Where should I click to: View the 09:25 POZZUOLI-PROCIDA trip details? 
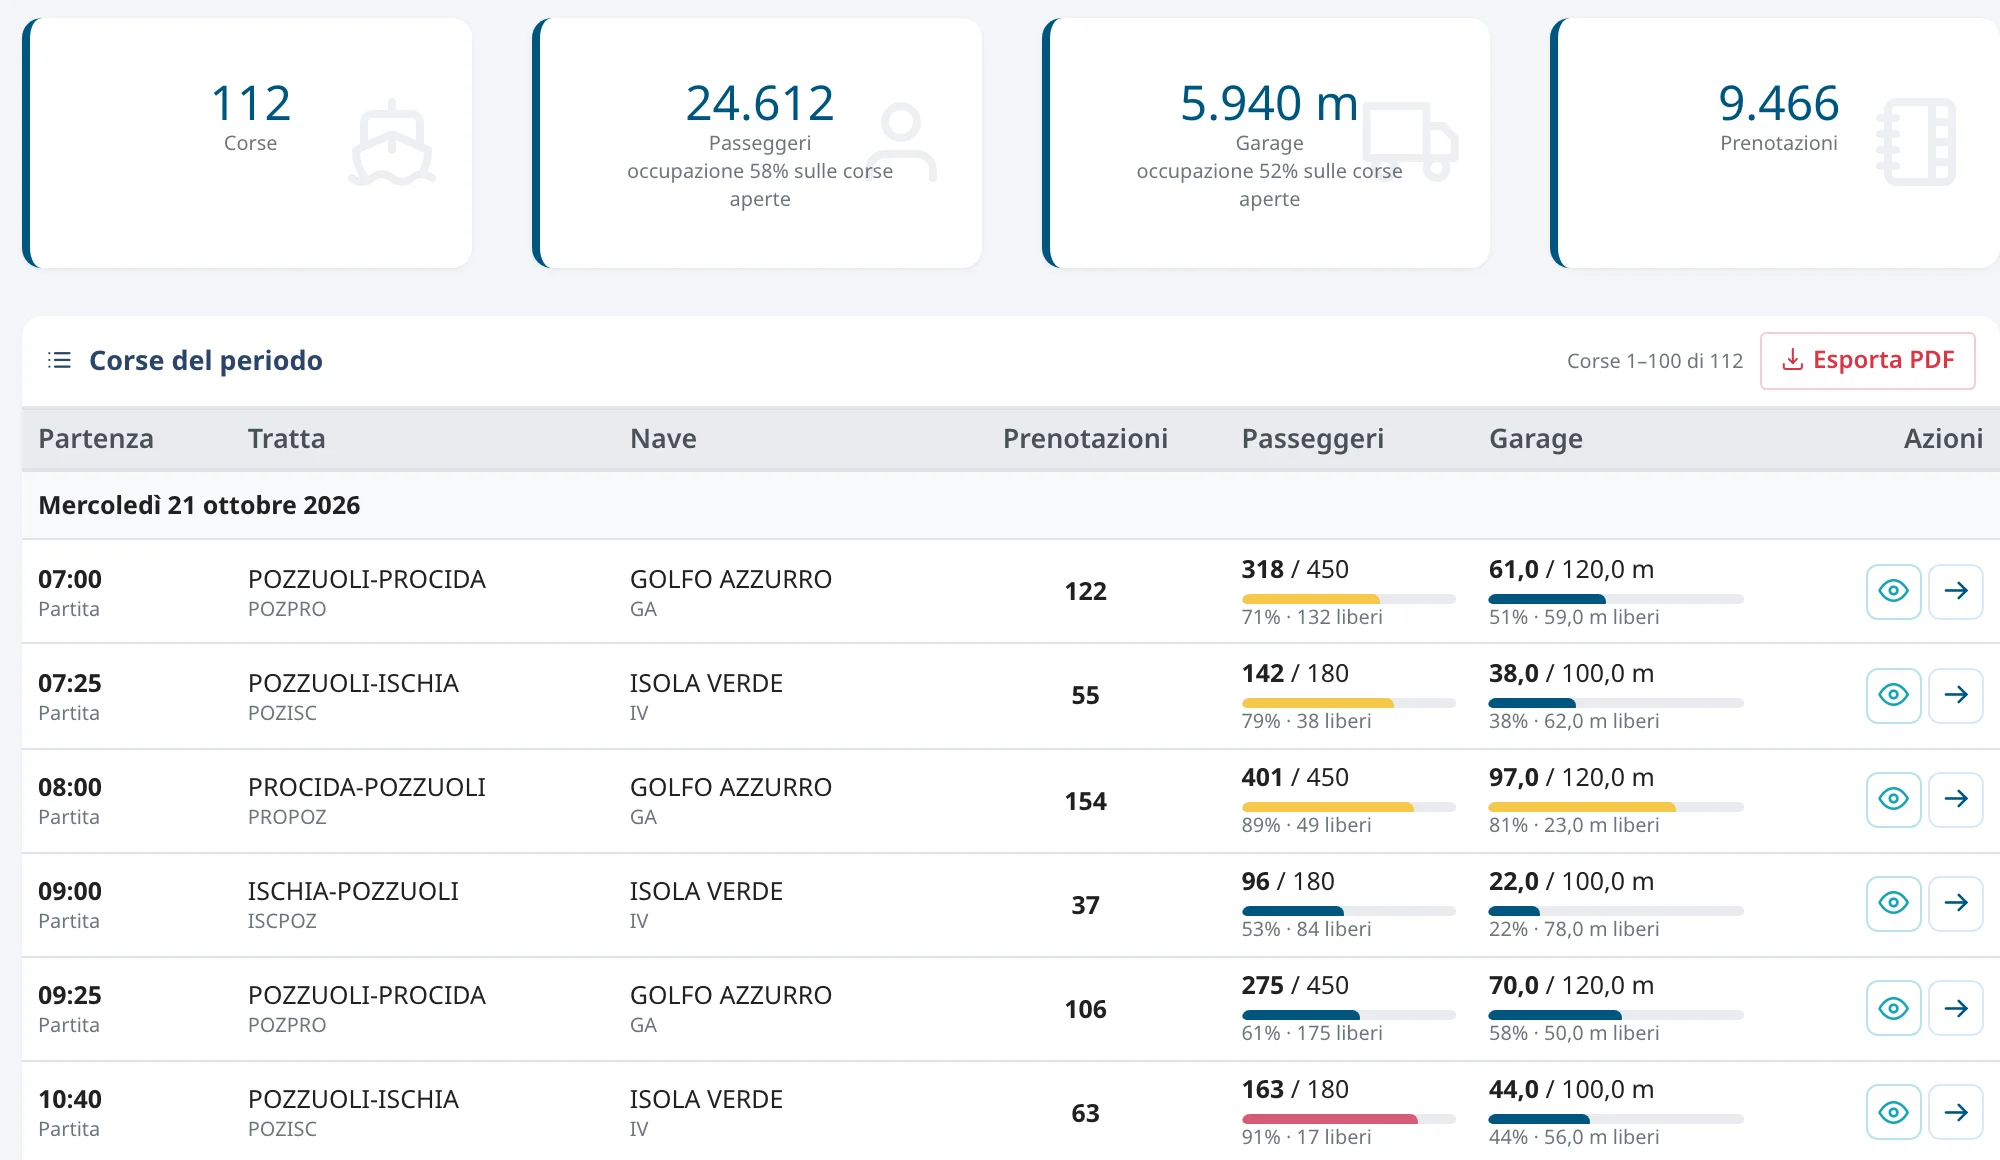(x=1893, y=1008)
